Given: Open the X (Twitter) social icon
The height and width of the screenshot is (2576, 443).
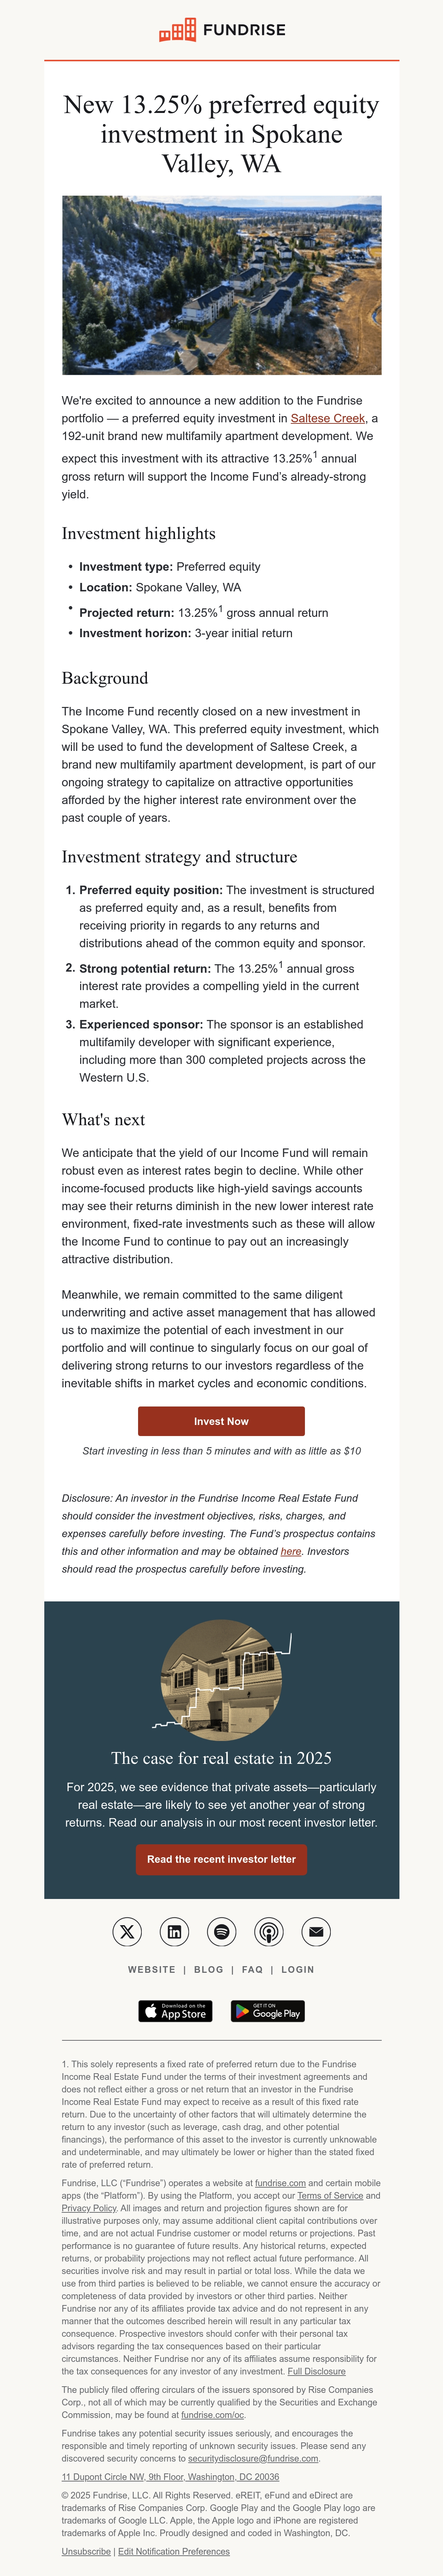Looking at the screenshot, I should pos(127,1932).
